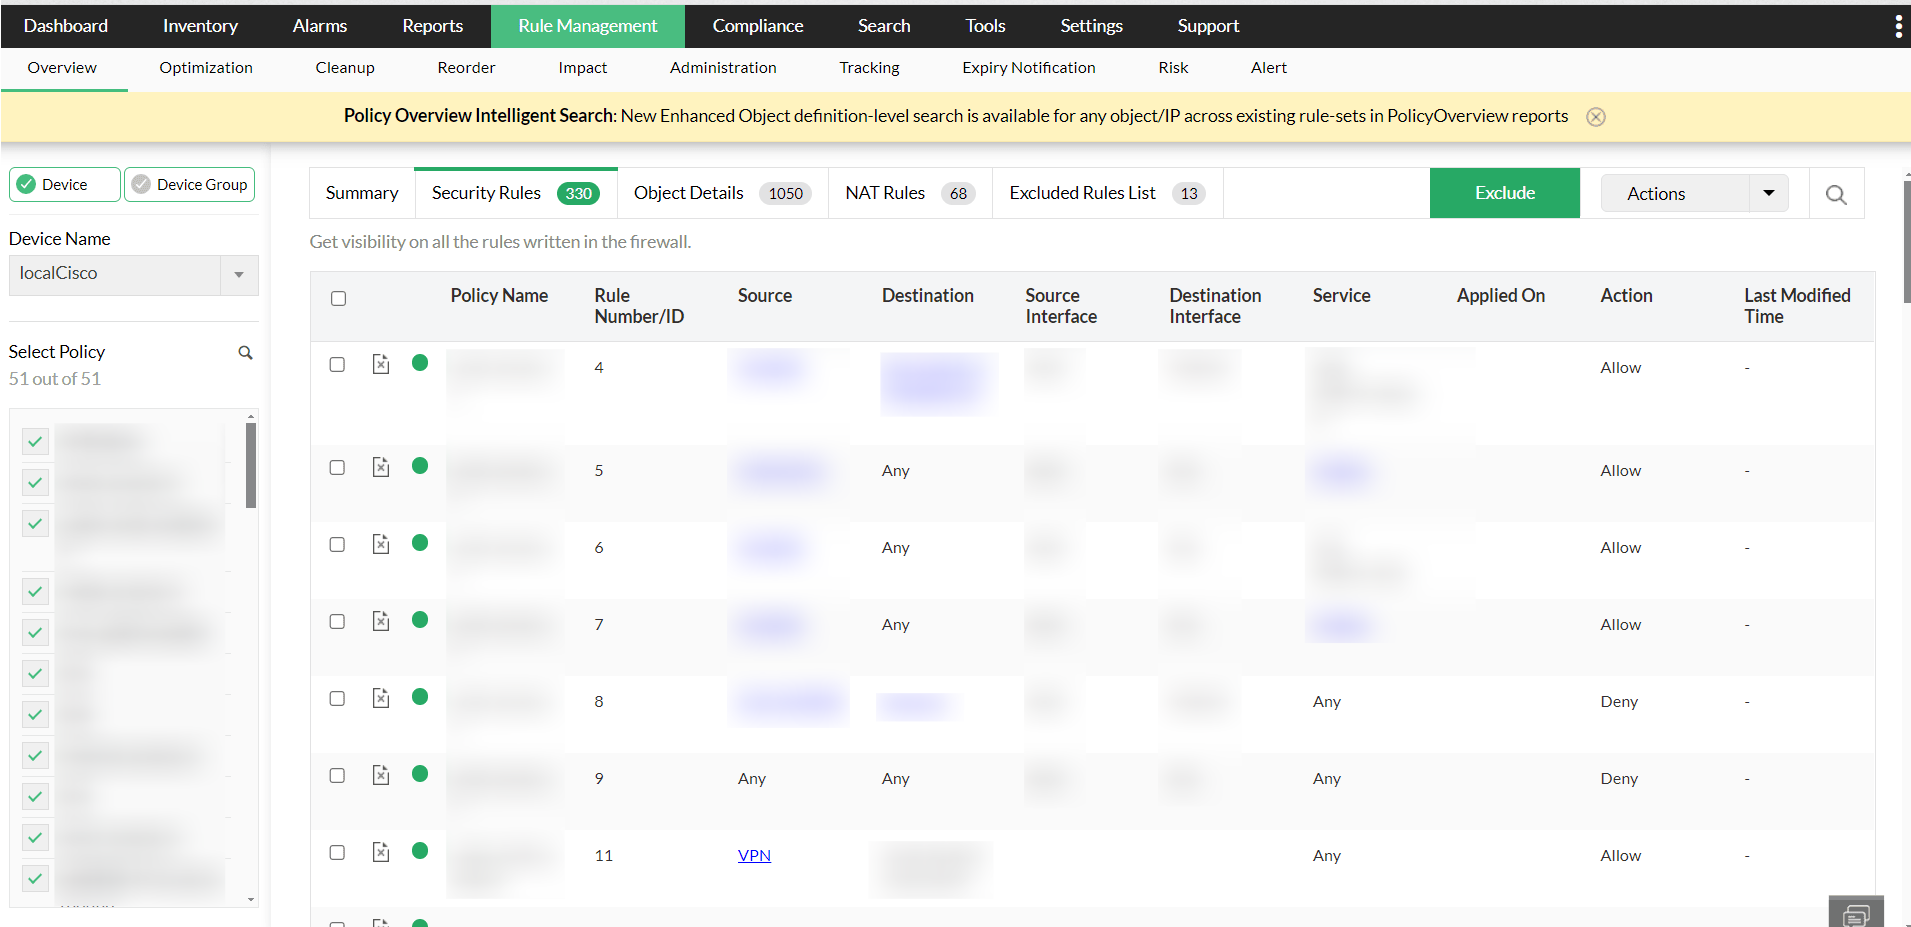The height and width of the screenshot is (927, 1911).
Task: Open rule number 8 link
Action: coord(599,702)
